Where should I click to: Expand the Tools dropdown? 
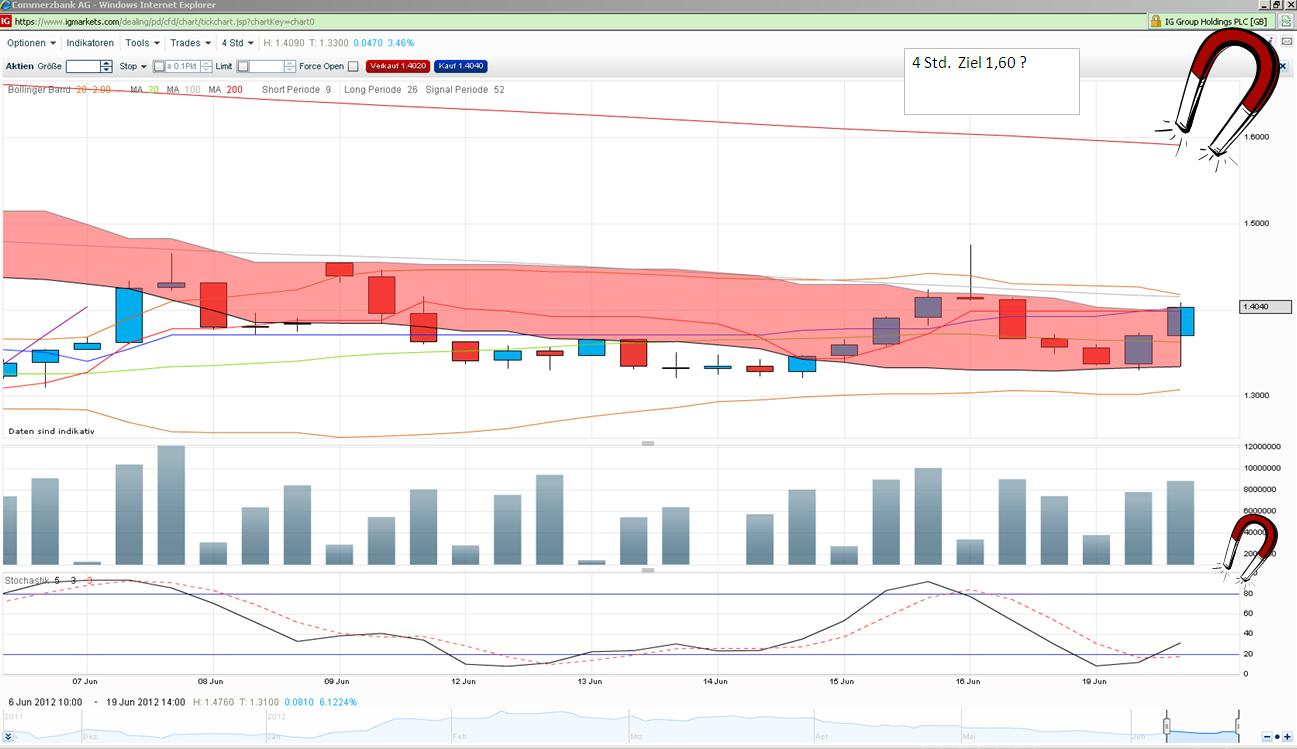click(142, 43)
